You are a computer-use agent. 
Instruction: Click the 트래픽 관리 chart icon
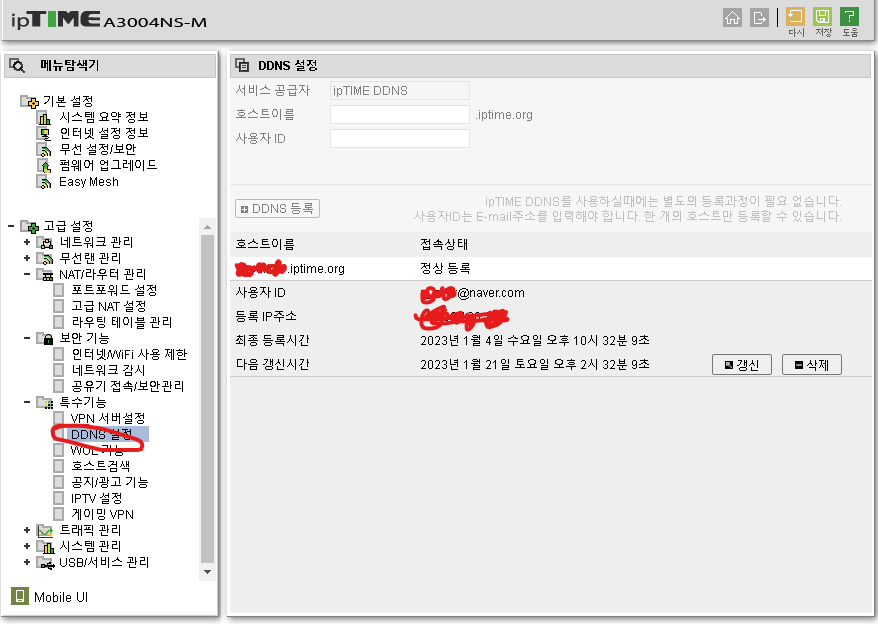pos(45,530)
